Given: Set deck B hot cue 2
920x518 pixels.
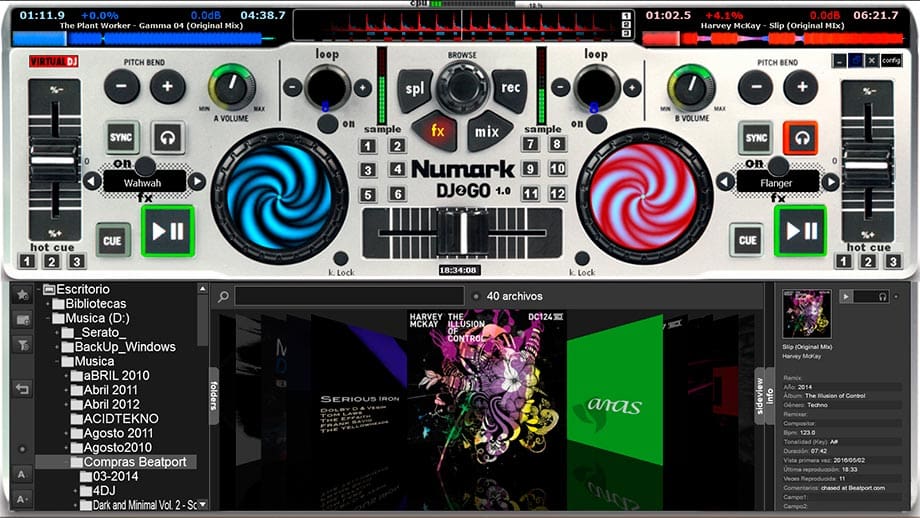Looking at the screenshot, I should 868,261.
